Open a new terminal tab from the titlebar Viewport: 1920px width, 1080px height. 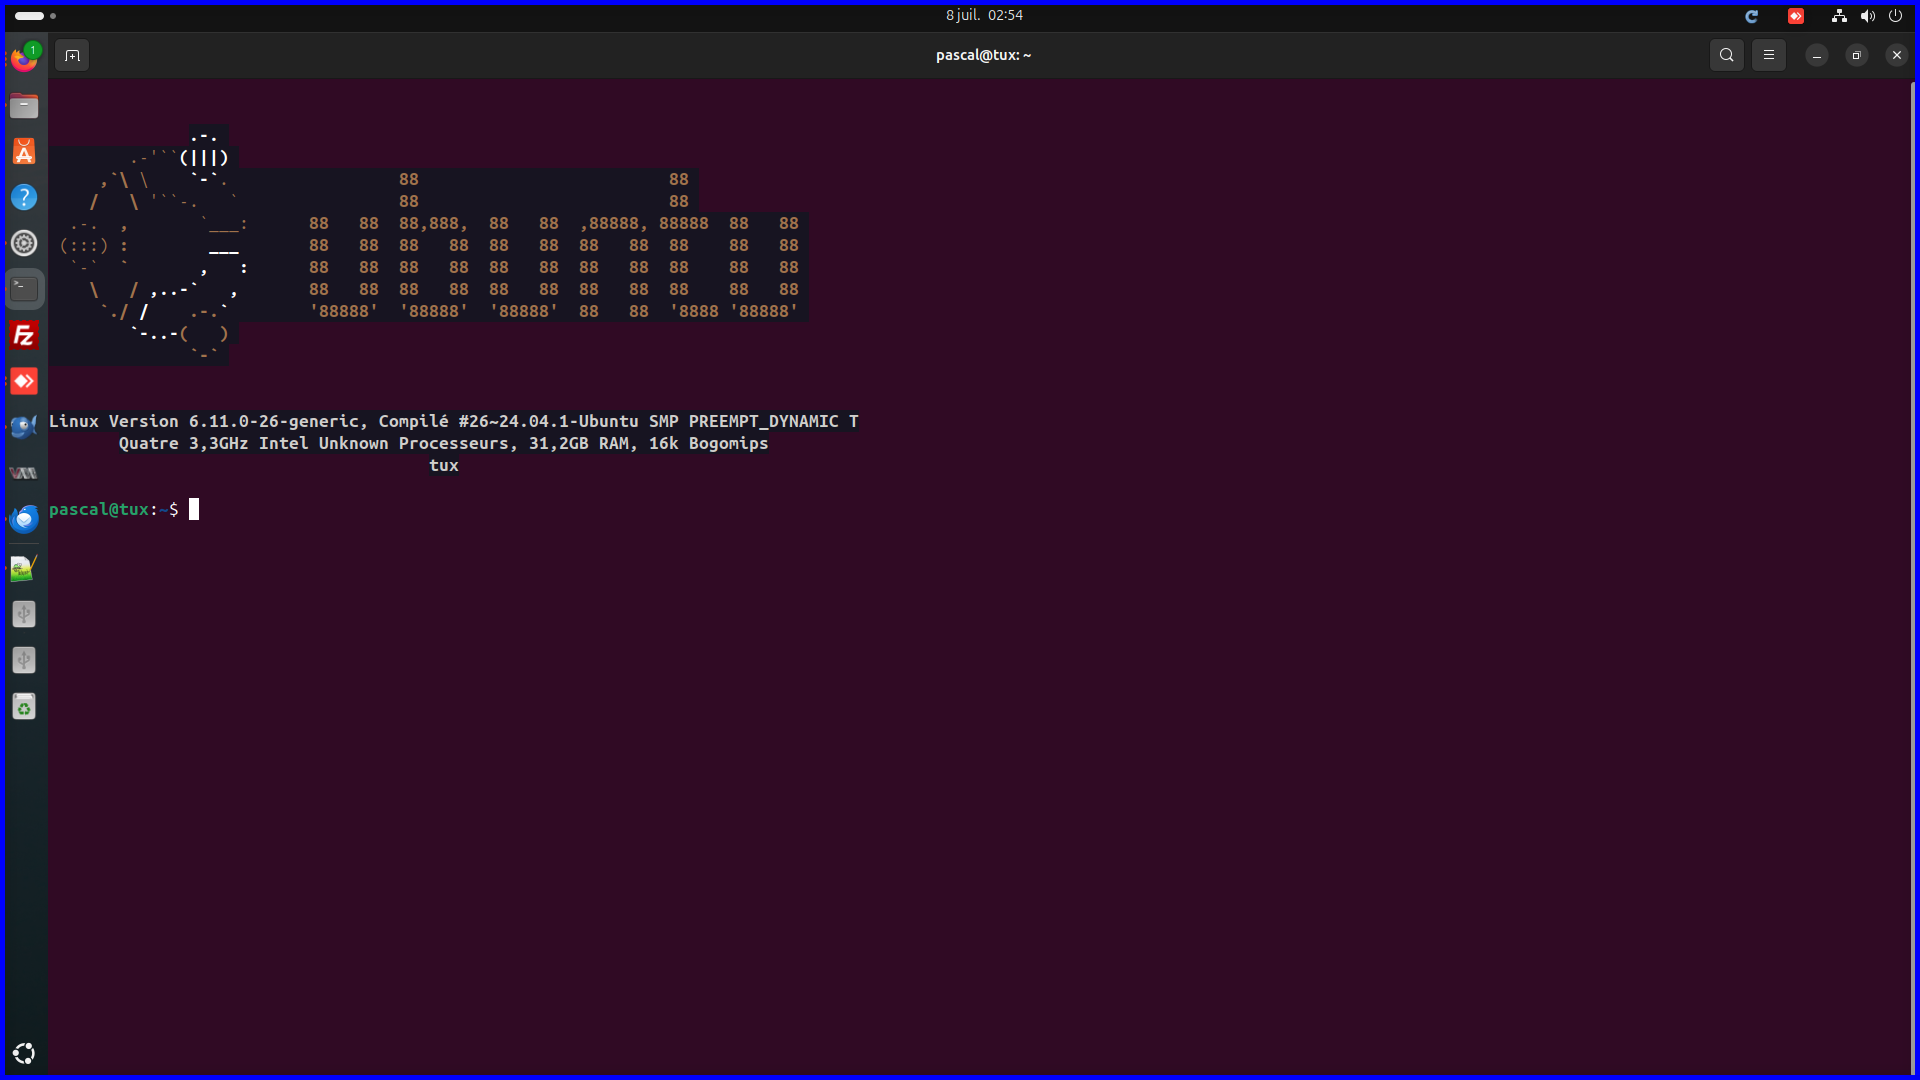tap(71, 55)
